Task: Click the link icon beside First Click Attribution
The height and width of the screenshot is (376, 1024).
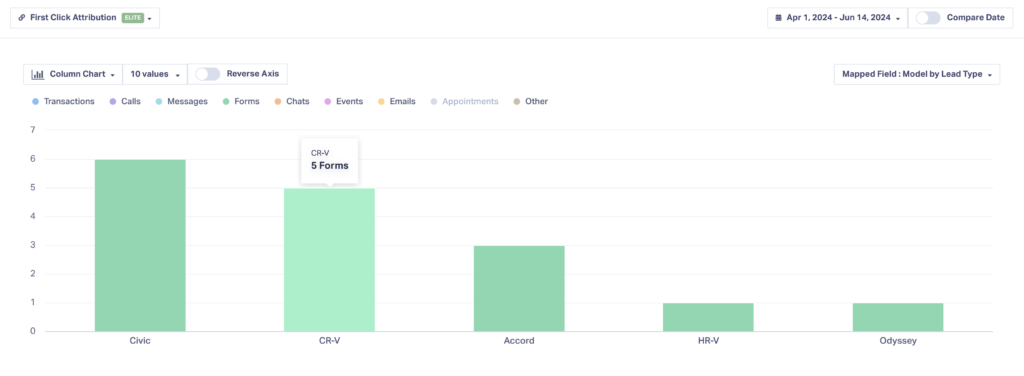Action: click(22, 18)
